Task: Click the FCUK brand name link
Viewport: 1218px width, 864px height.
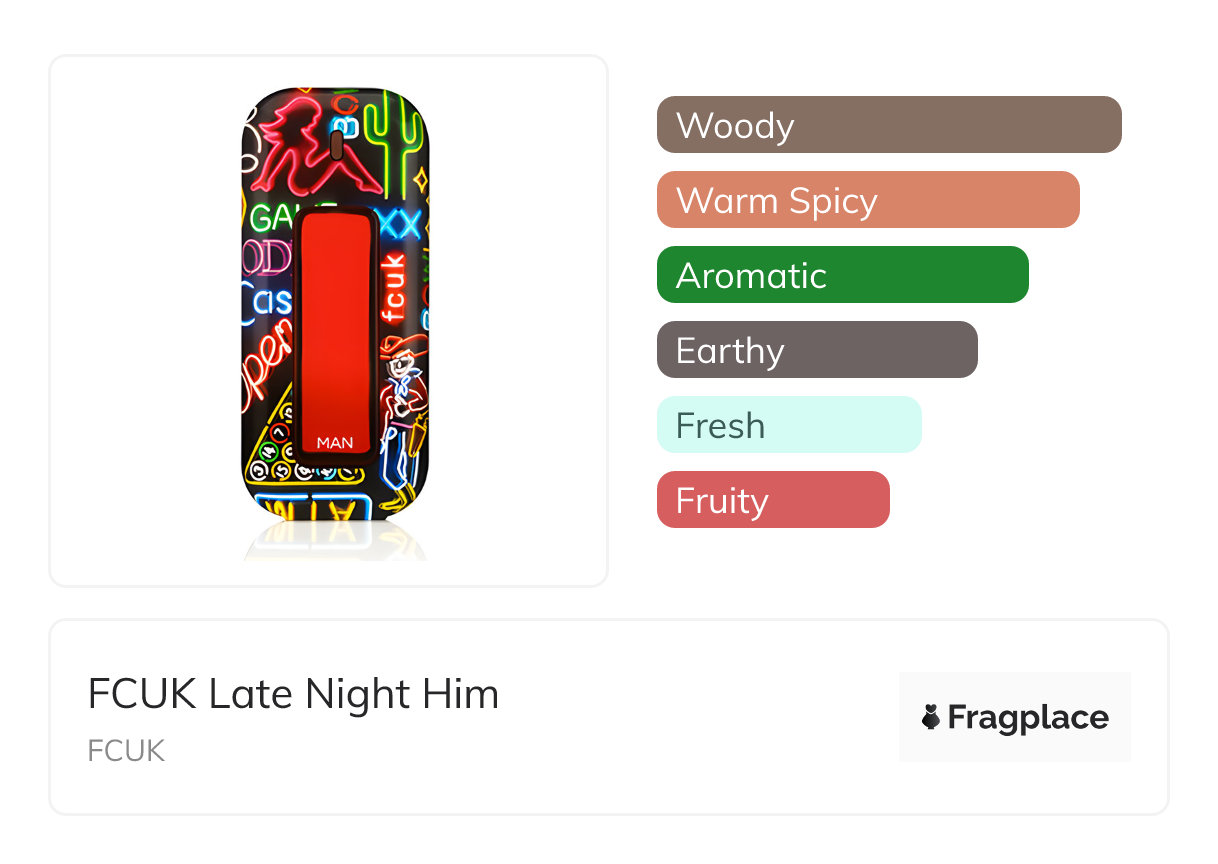Action: tap(126, 751)
